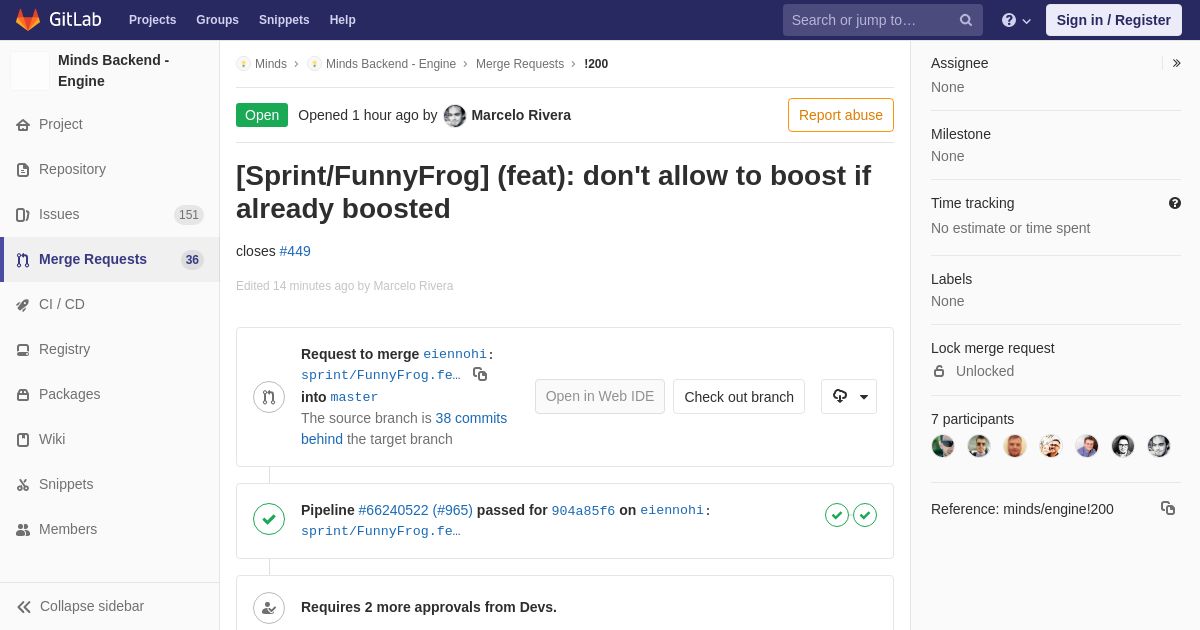
Task: Open pipeline #66240522 link
Action: click(x=393, y=510)
